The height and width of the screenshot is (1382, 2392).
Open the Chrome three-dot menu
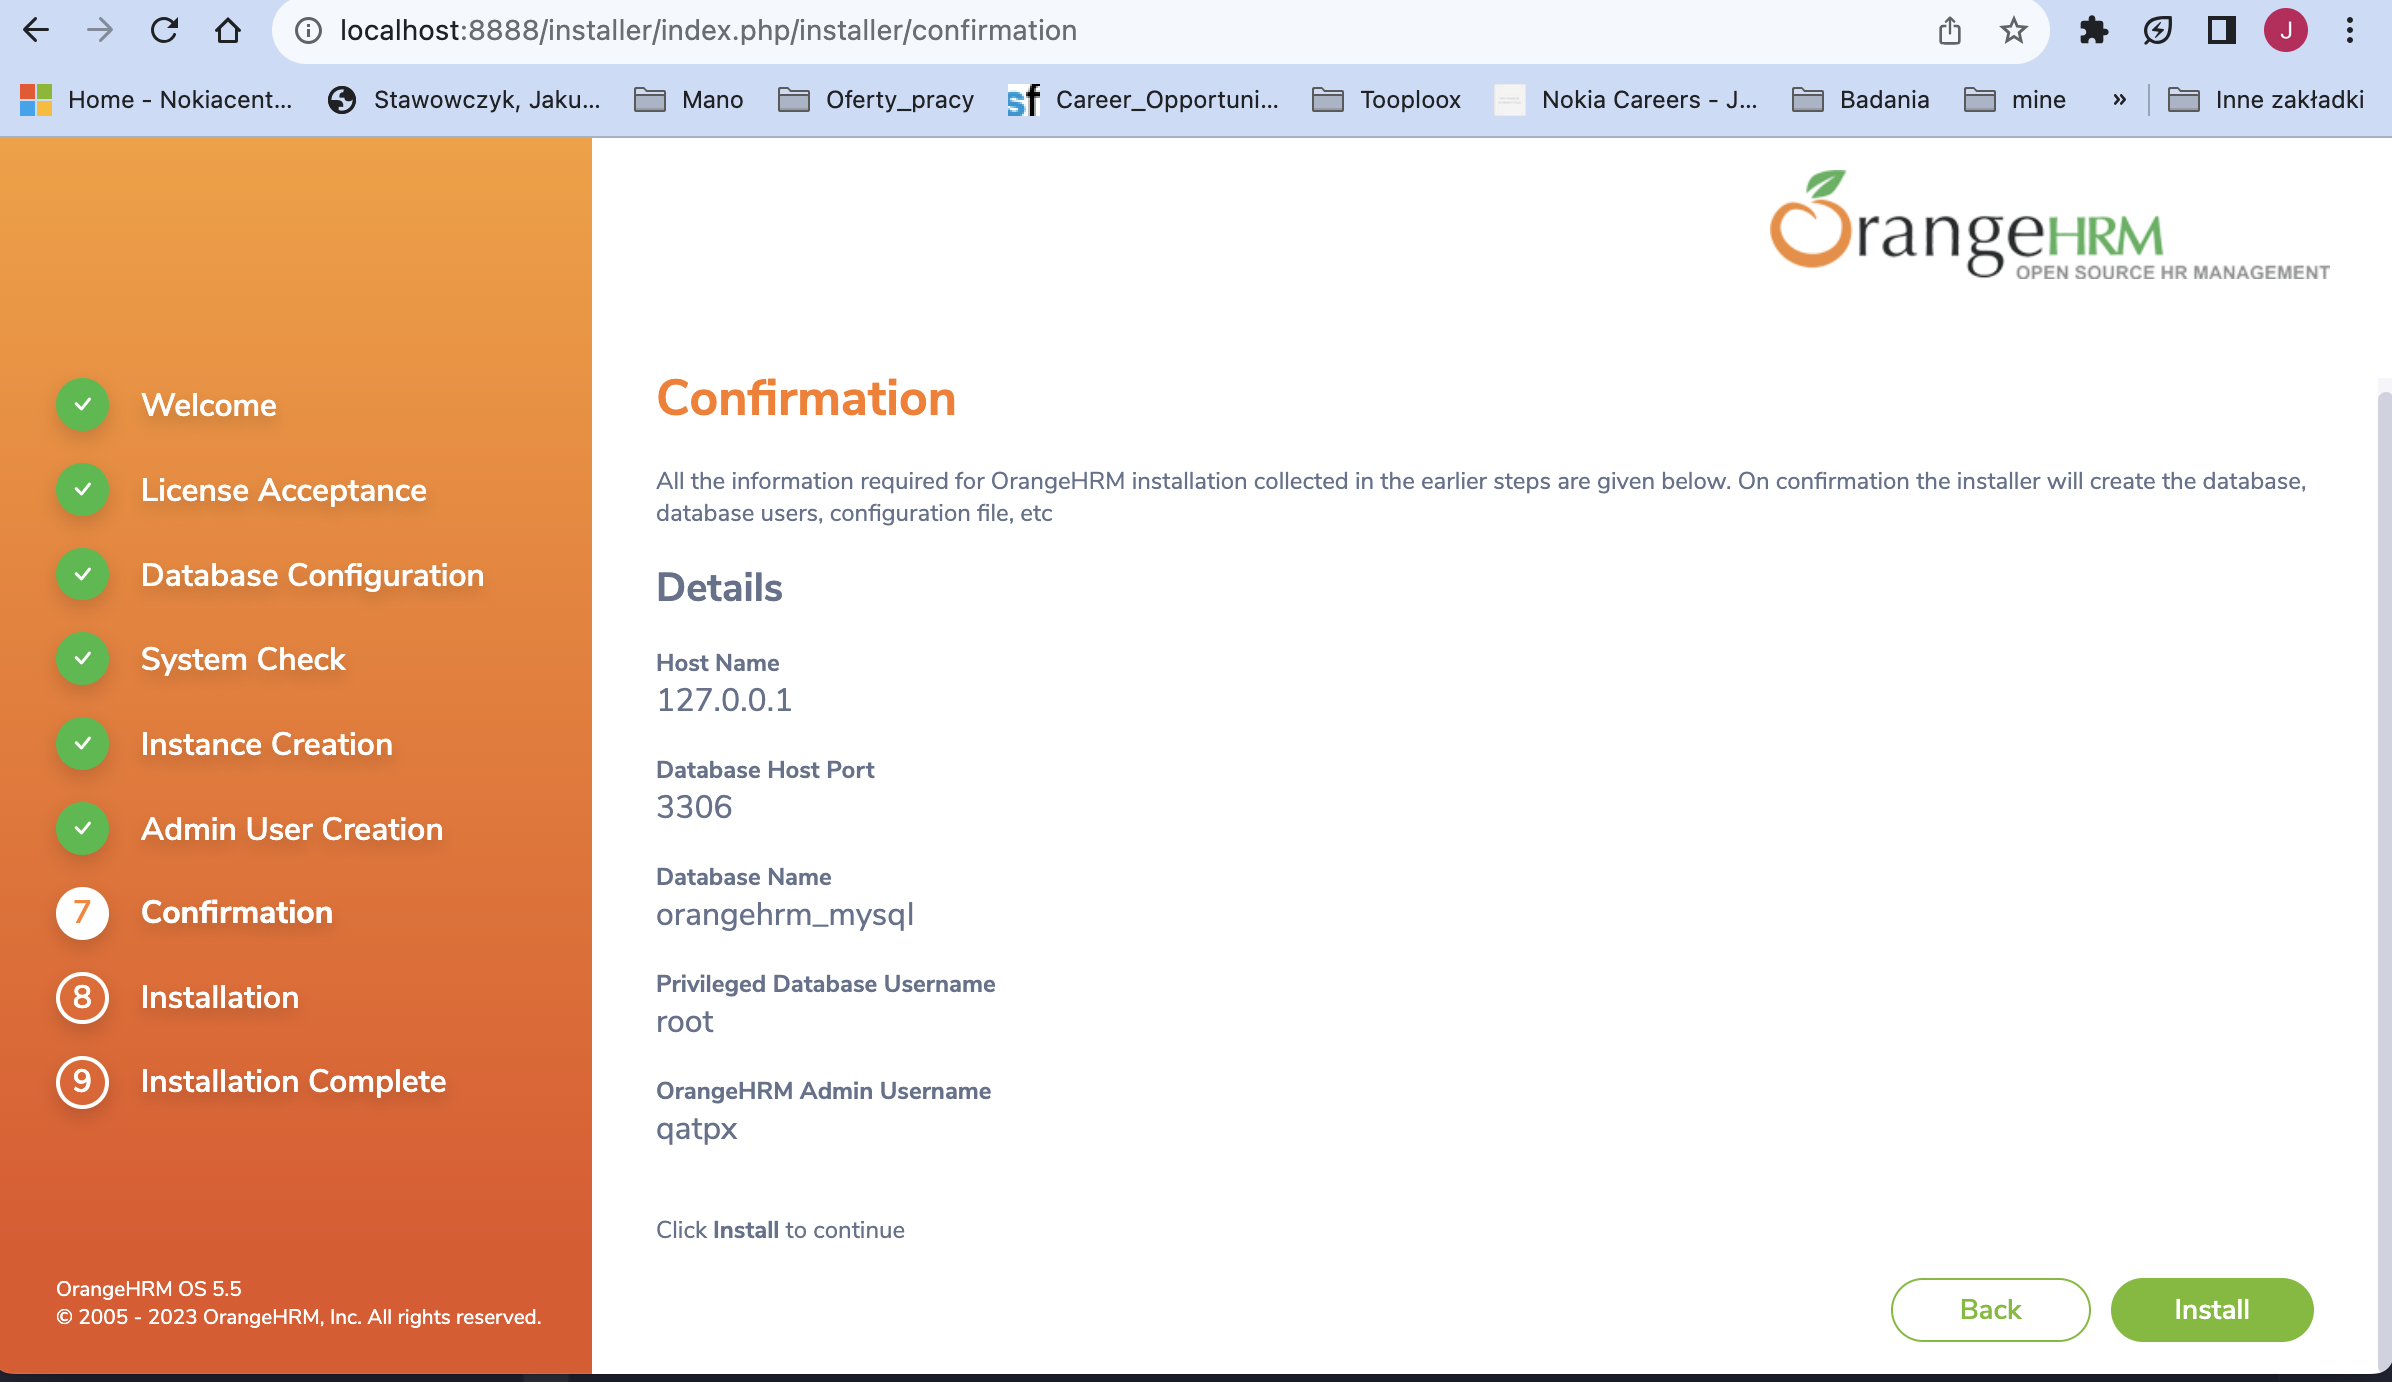(x=2351, y=30)
